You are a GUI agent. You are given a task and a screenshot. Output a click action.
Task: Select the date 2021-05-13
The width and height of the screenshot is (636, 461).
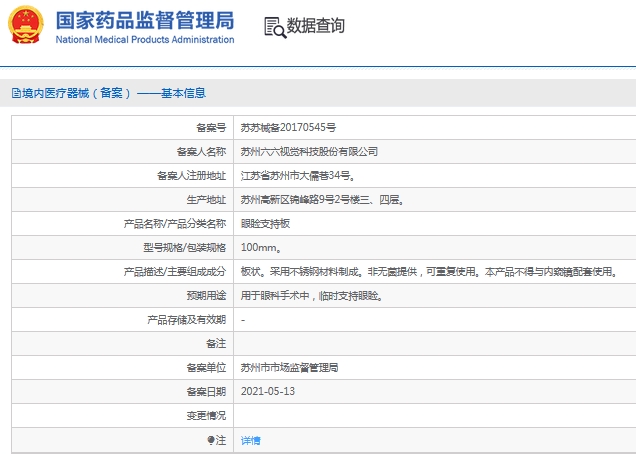coord(268,391)
